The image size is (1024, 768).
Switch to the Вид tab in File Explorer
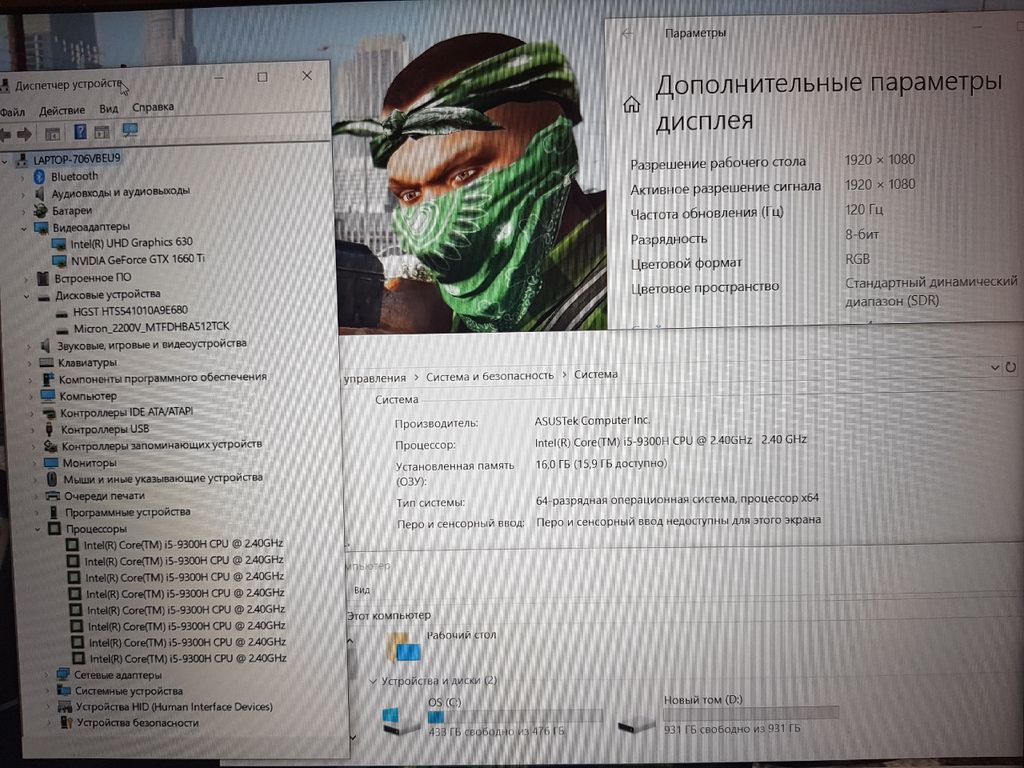point(362,590)
